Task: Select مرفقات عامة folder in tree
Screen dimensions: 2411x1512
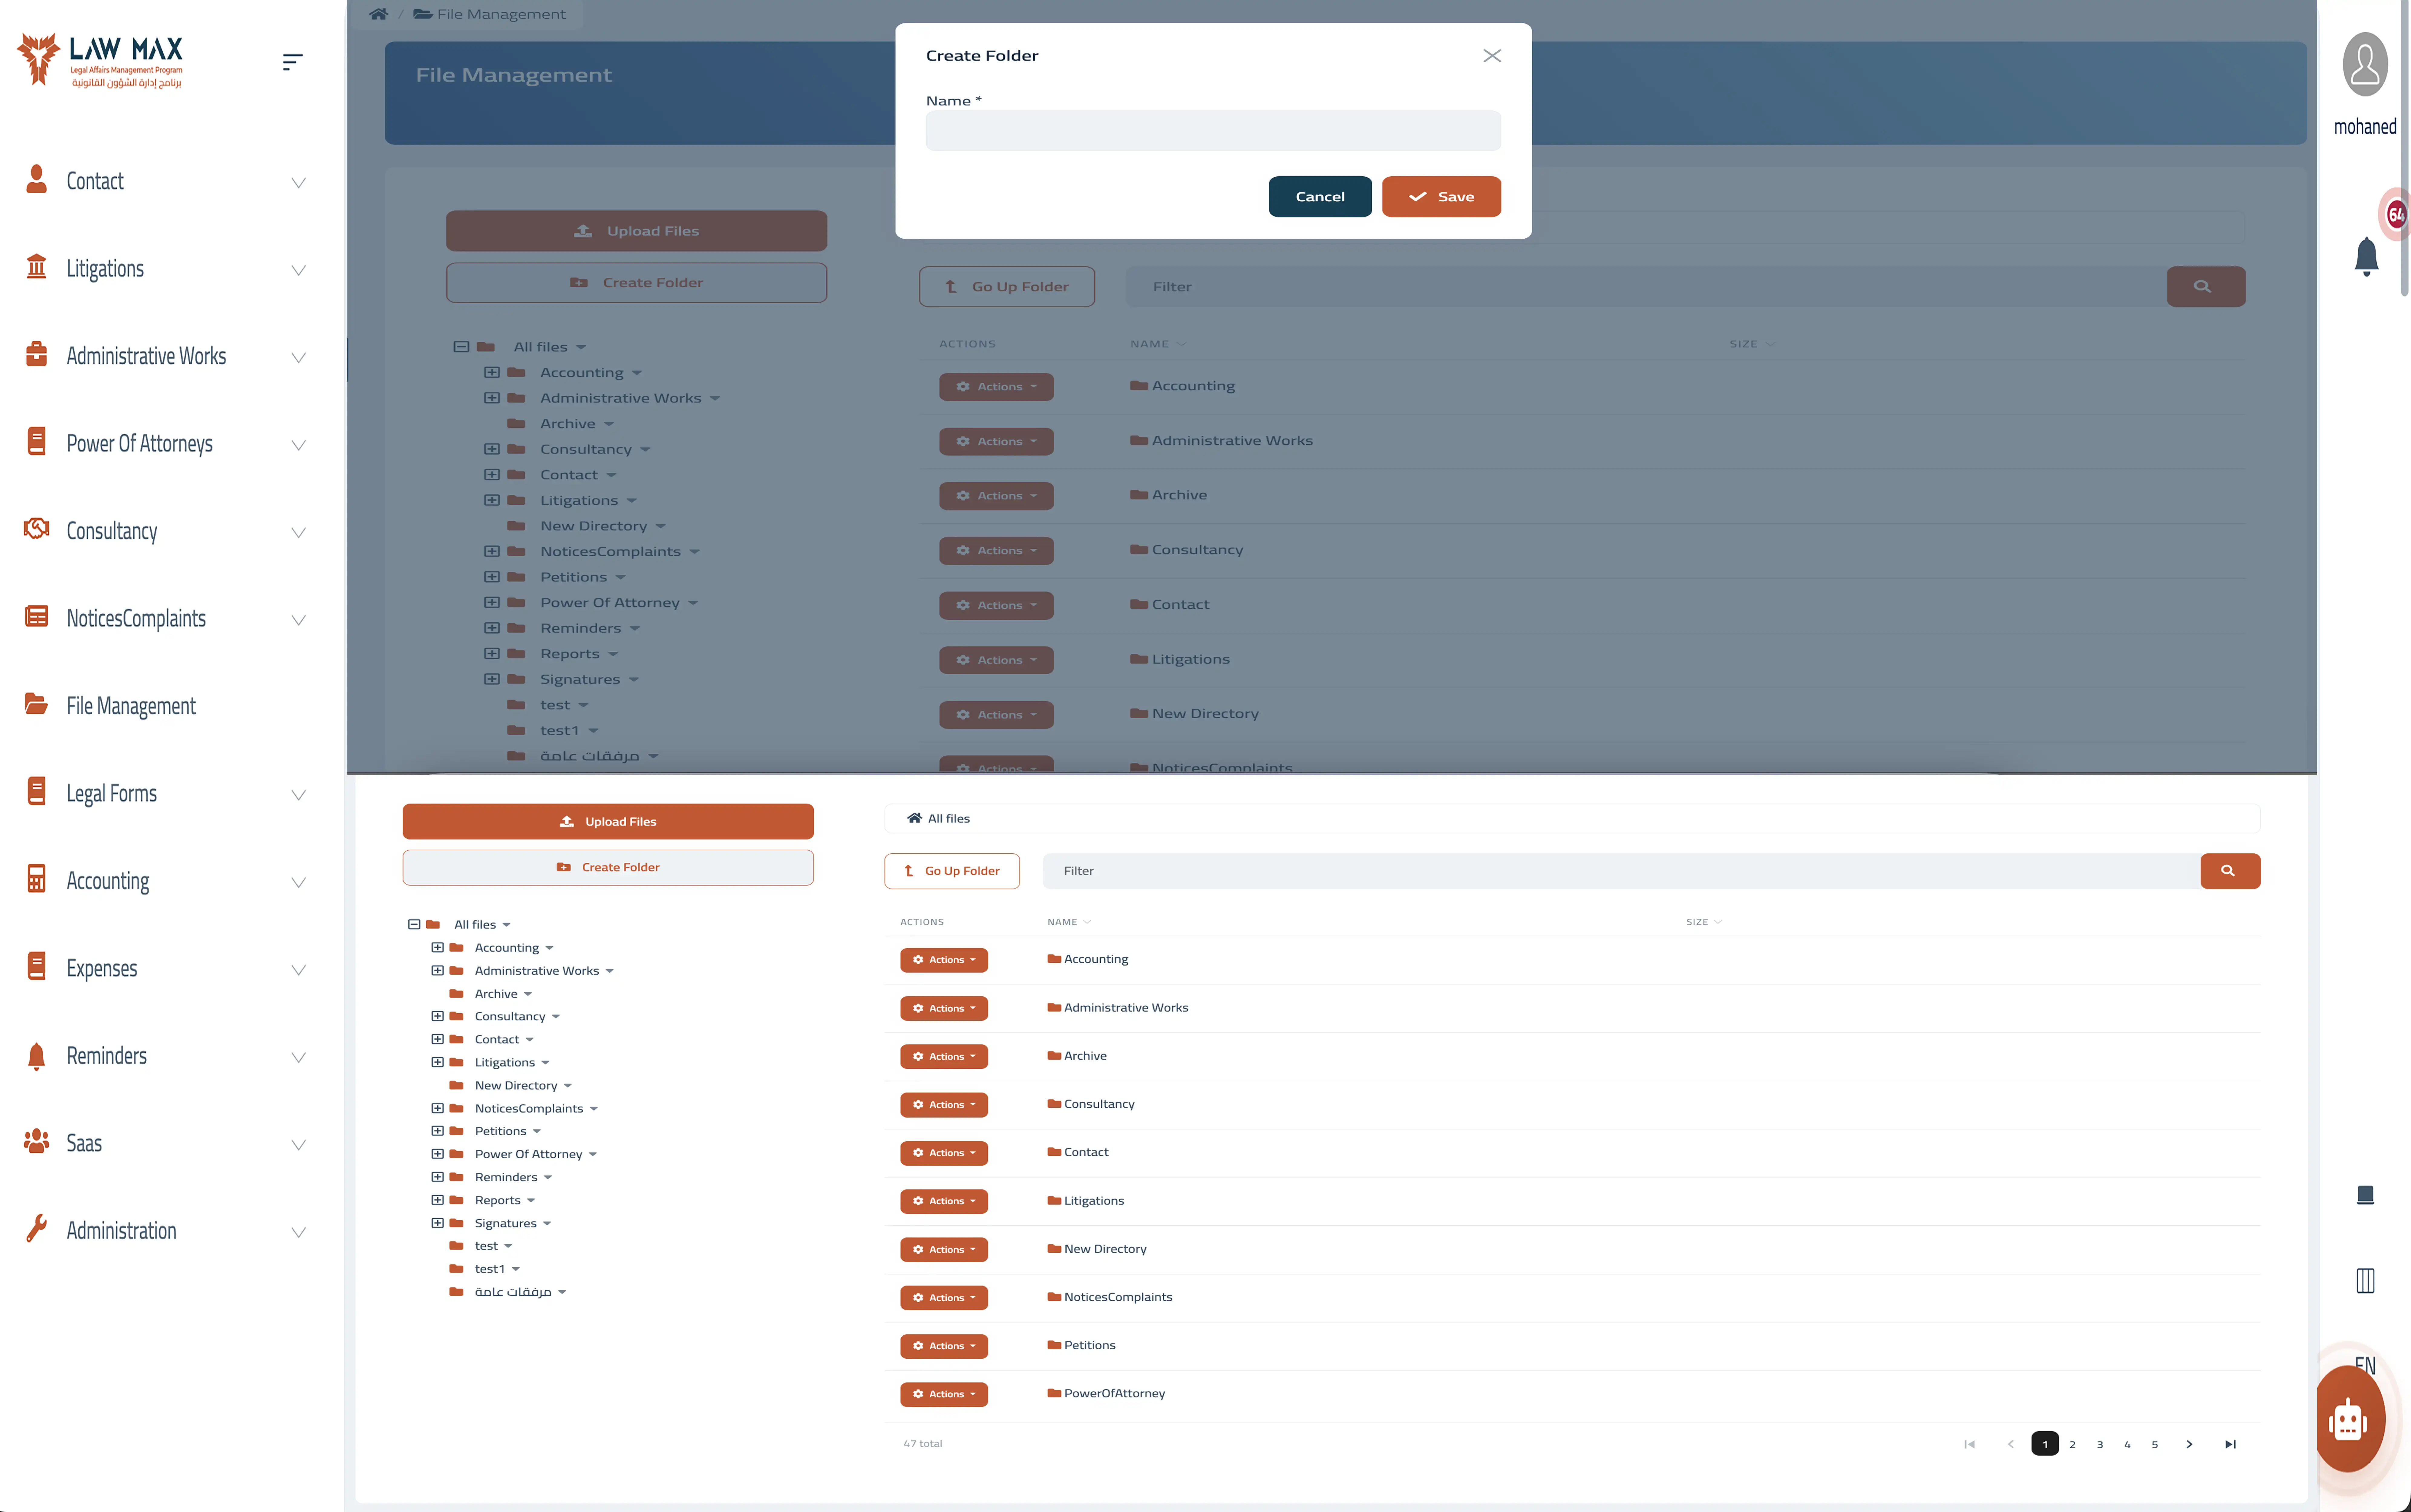Action: [x=513, y=1292]
